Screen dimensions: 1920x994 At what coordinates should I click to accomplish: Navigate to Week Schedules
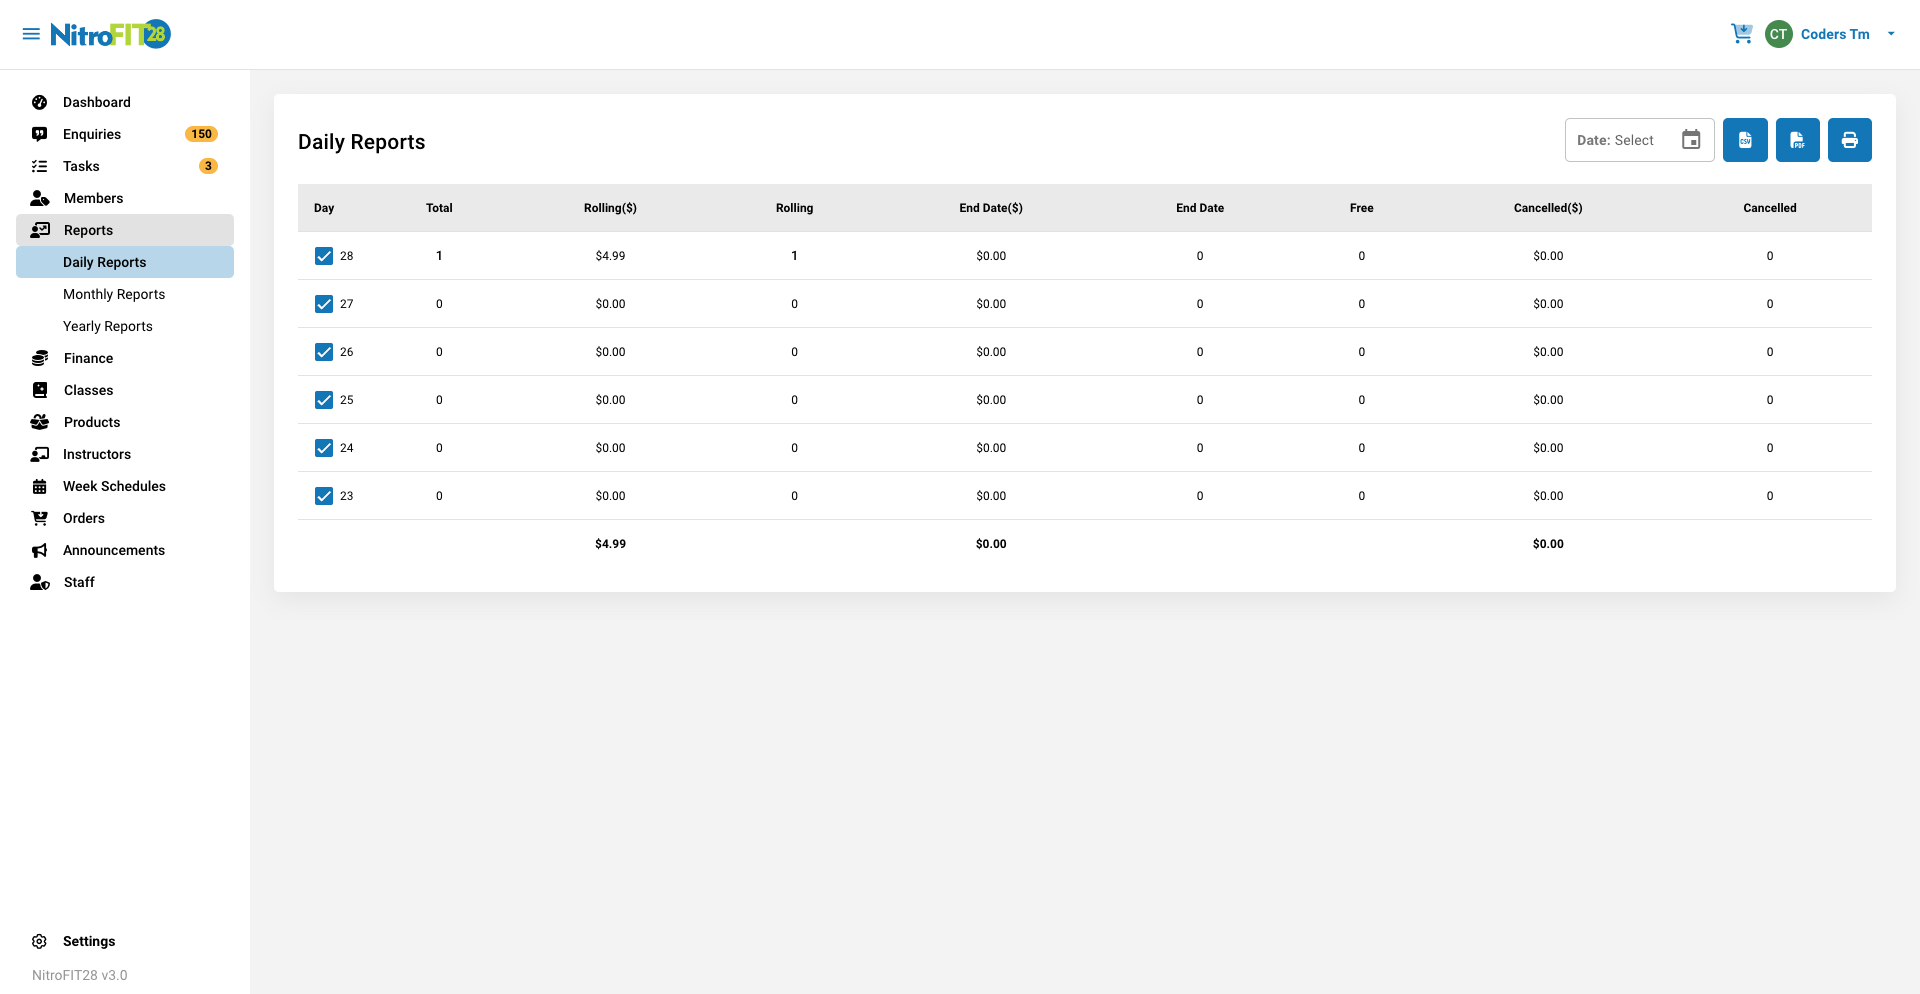(114, 486)
